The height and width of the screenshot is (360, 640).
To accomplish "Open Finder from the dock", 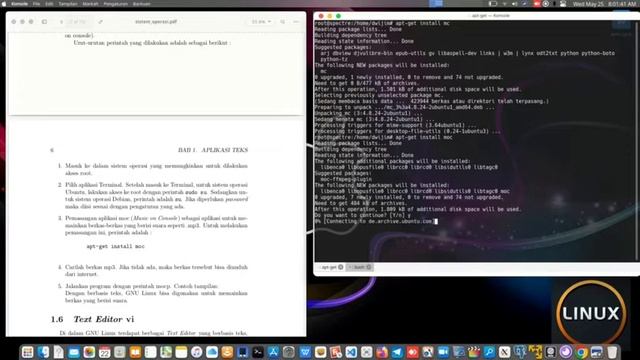I will (x=43, y=352).
